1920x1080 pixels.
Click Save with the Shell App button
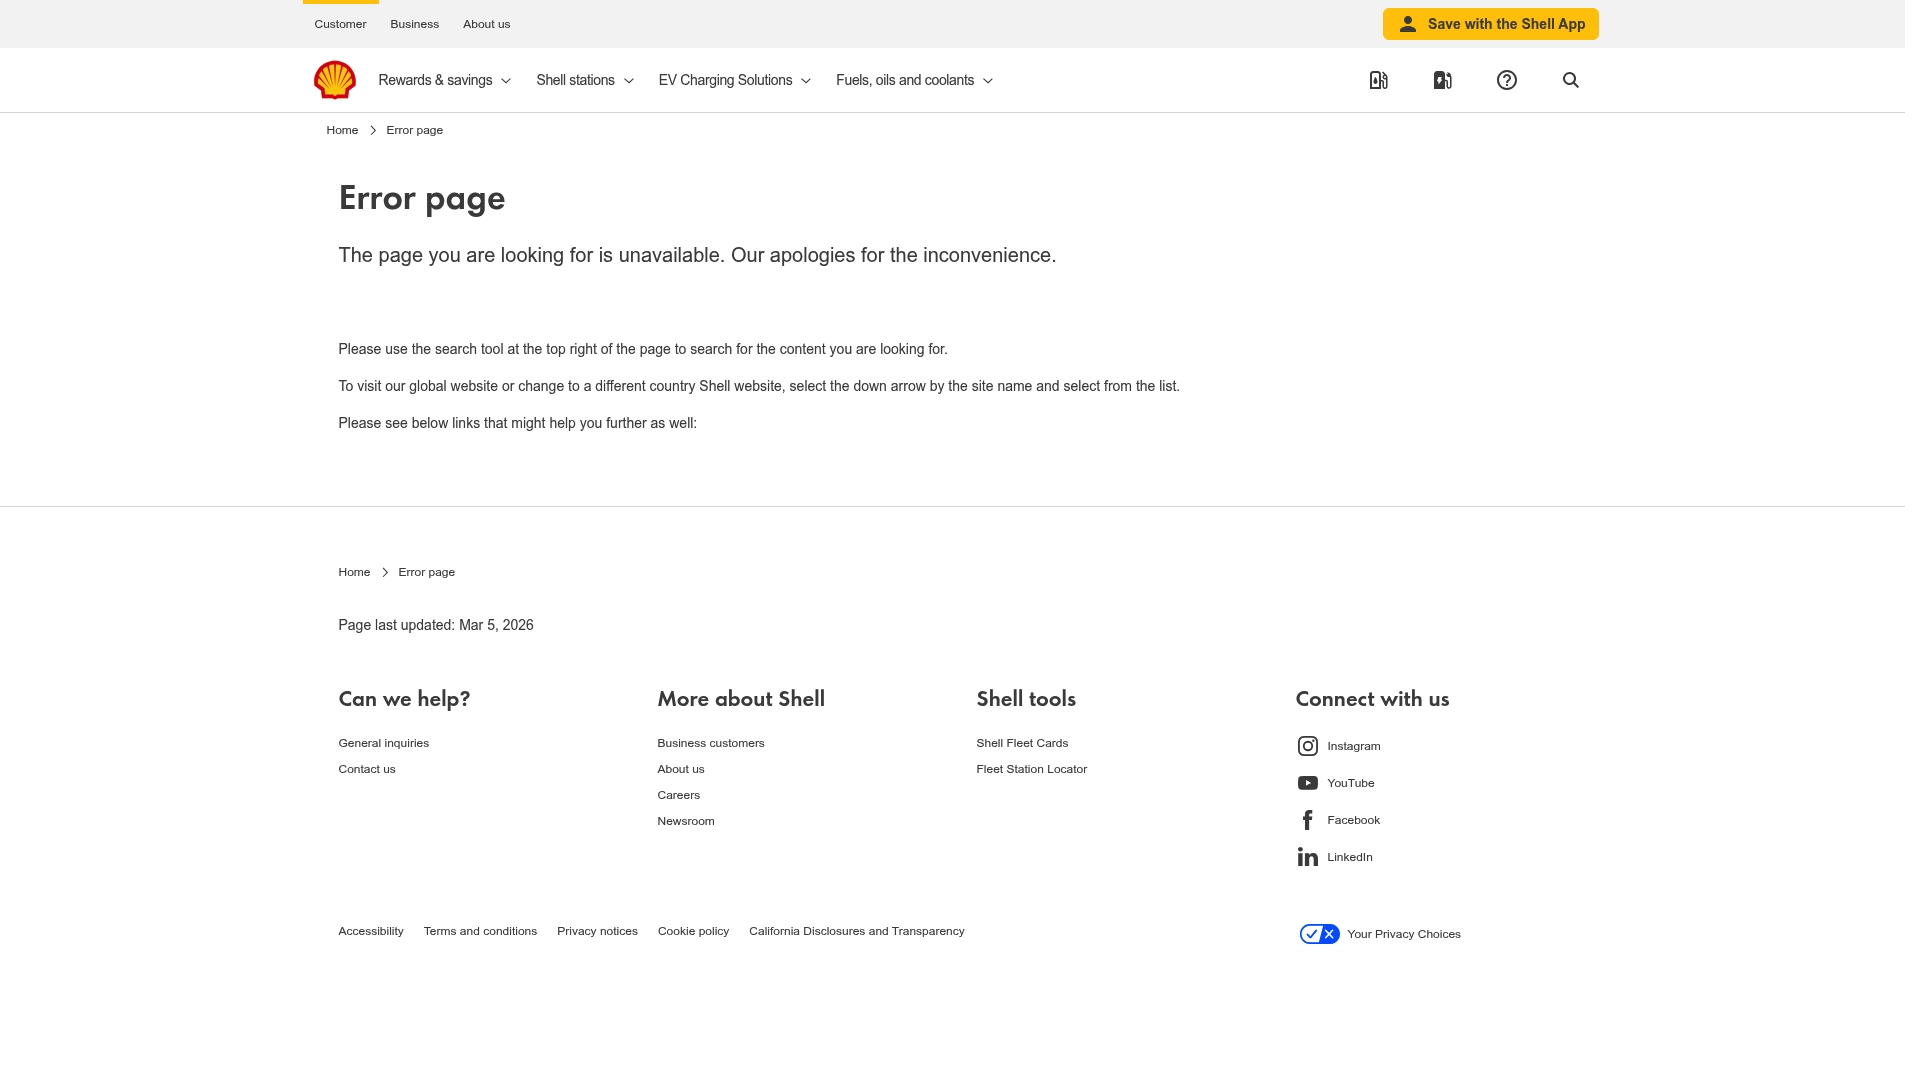(x=1490, y=24)
